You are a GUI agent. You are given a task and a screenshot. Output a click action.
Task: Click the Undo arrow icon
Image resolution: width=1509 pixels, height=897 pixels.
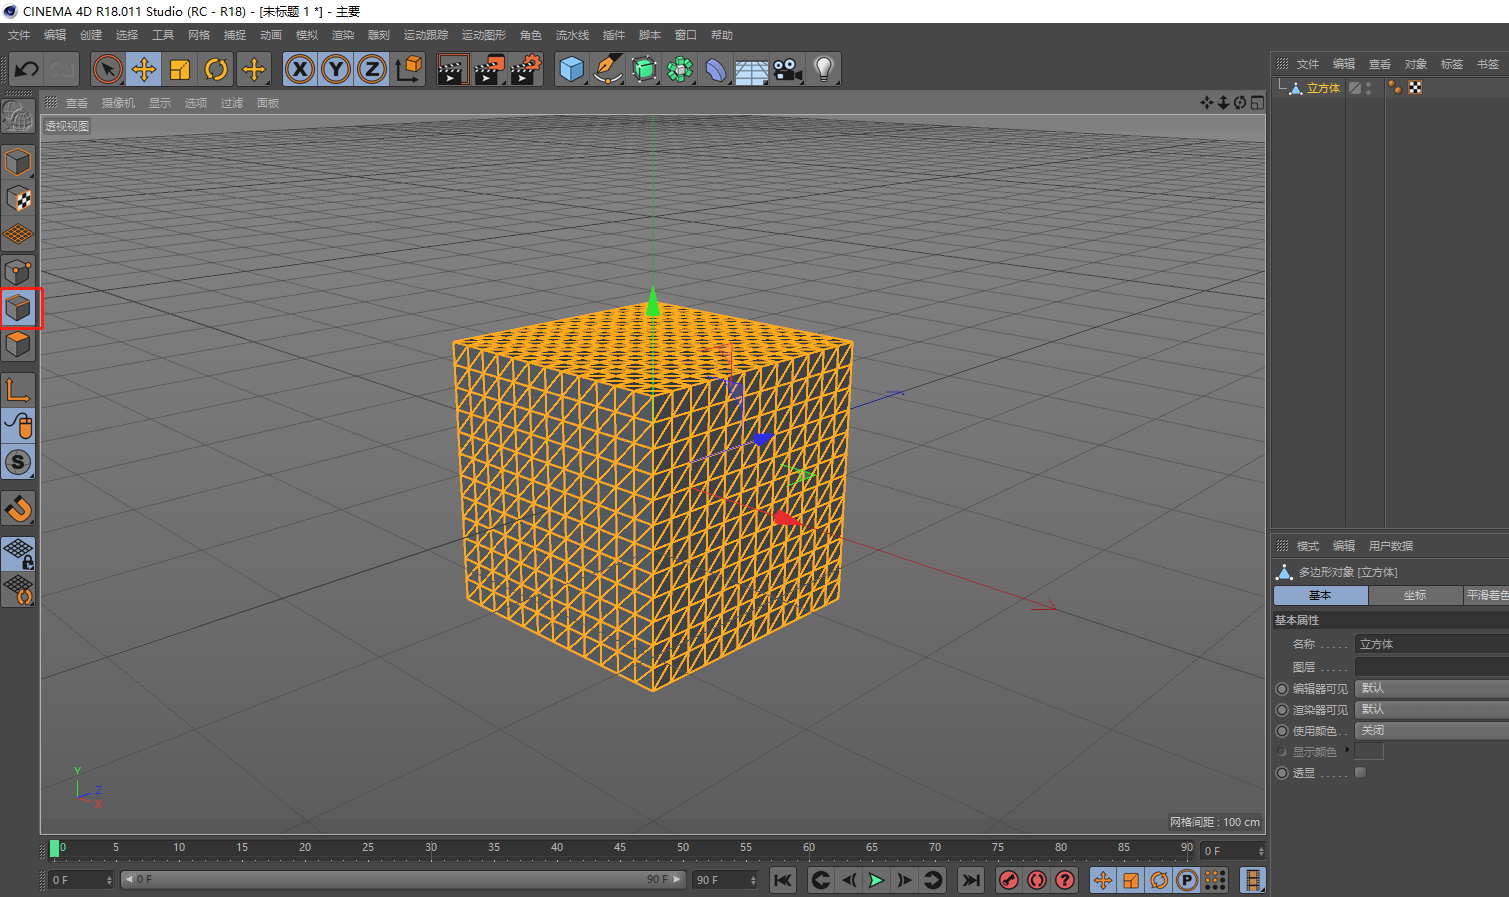27,70
